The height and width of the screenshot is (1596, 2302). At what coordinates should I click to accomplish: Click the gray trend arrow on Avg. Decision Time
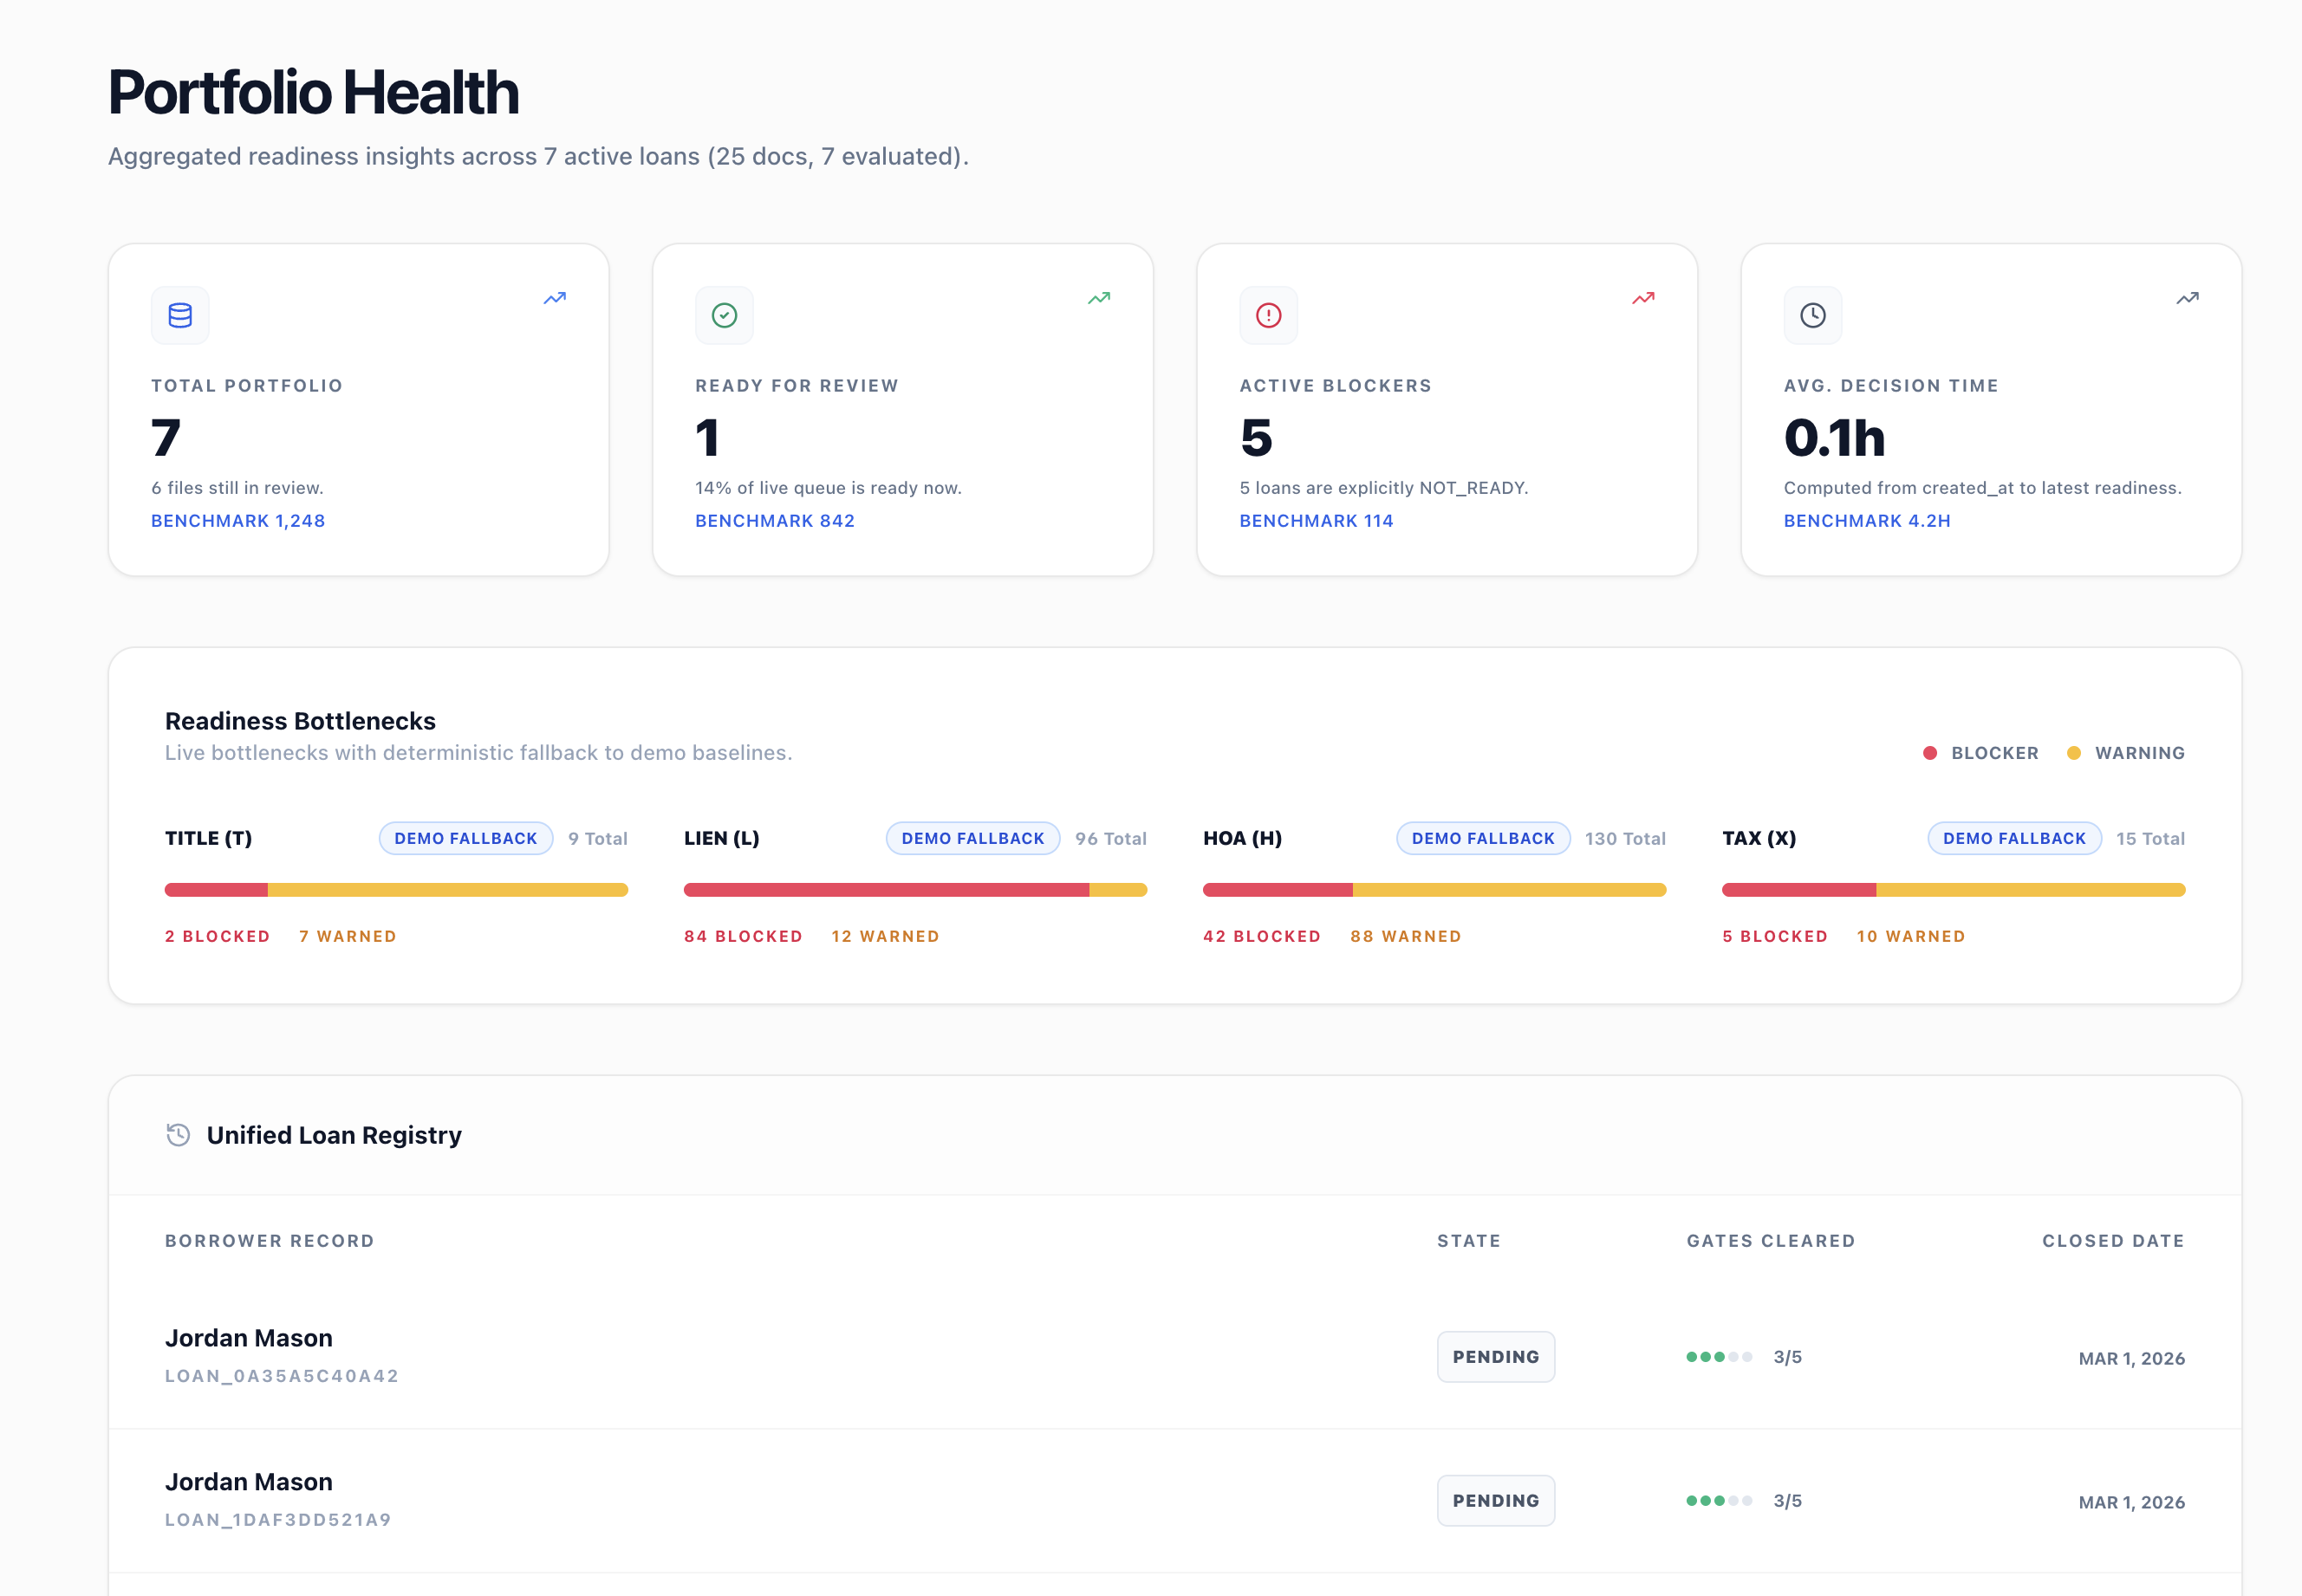(2187, 298)
